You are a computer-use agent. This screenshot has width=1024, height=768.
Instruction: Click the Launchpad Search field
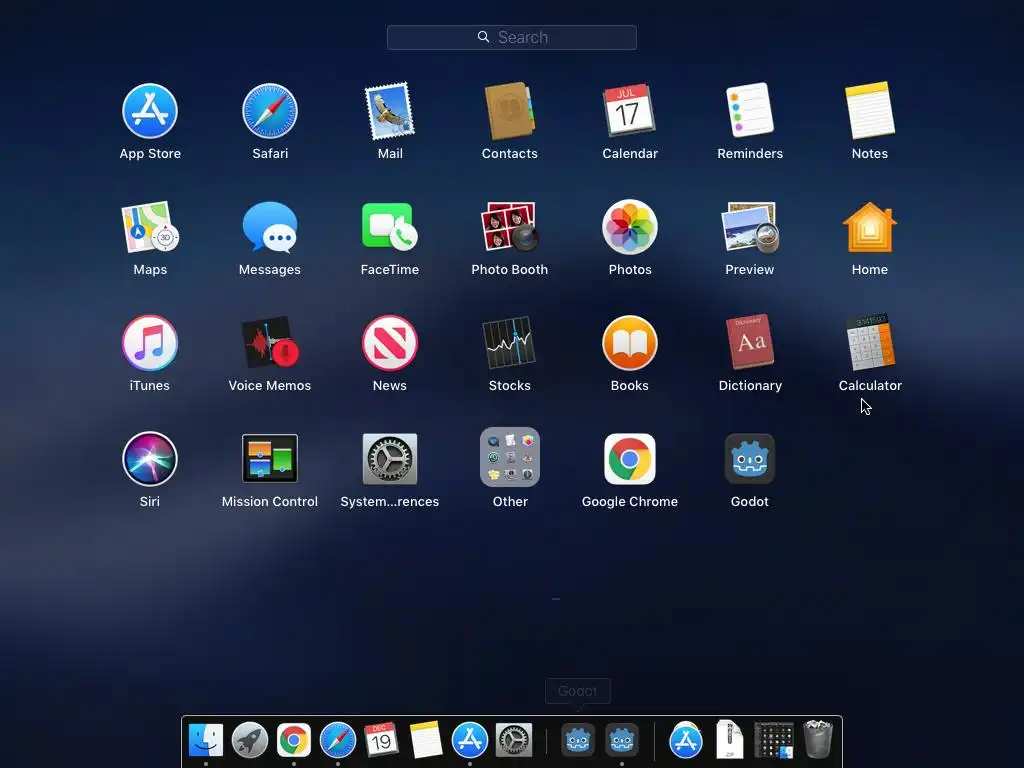(511, 37)
